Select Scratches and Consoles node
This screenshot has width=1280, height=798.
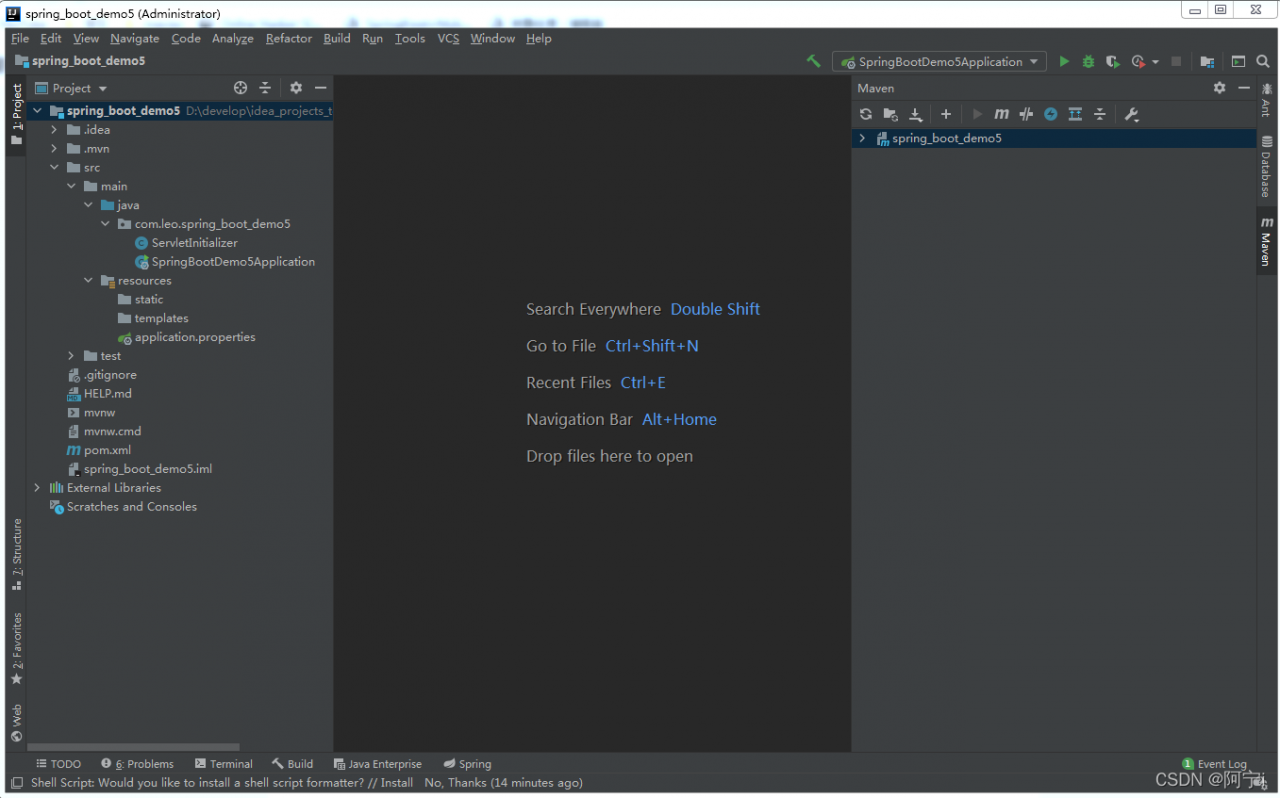(x=132, y=507)
